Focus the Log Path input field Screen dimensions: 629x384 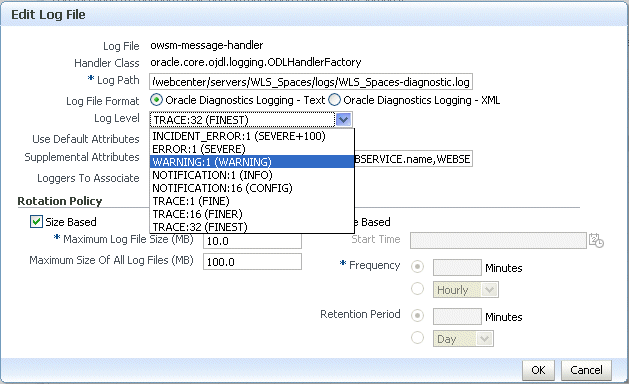tap(311, 82)
